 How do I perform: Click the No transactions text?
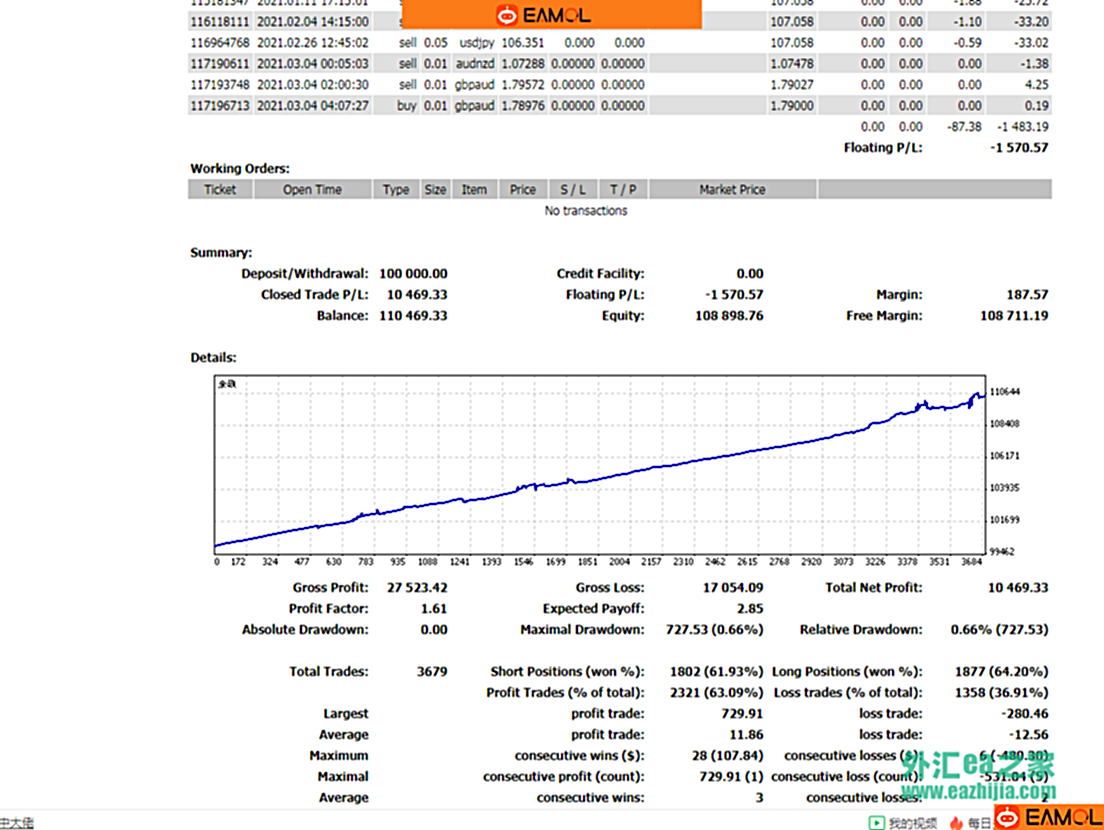586,210
